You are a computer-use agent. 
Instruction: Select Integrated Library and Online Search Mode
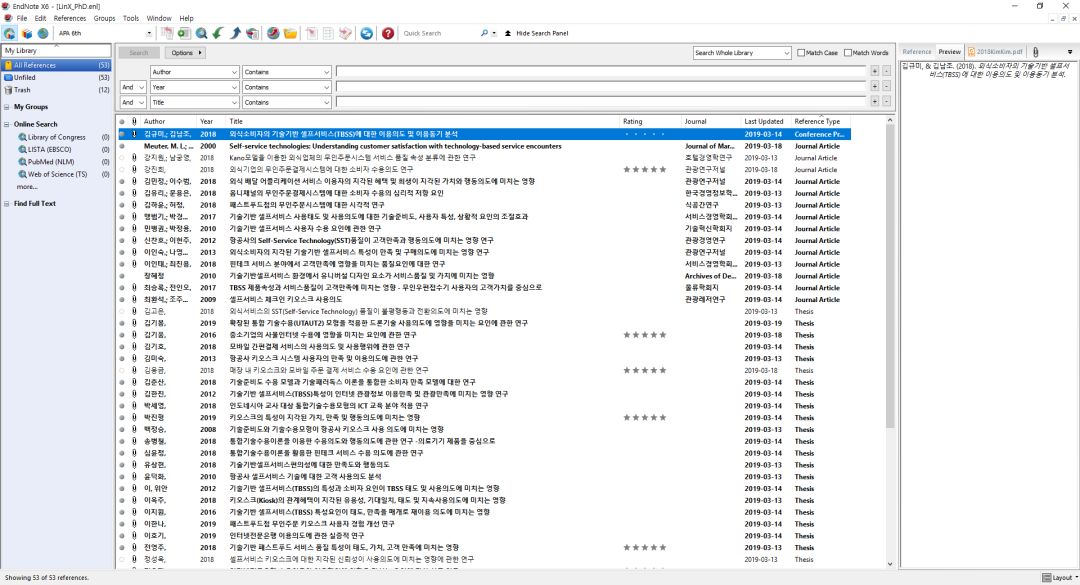point(9,33)
